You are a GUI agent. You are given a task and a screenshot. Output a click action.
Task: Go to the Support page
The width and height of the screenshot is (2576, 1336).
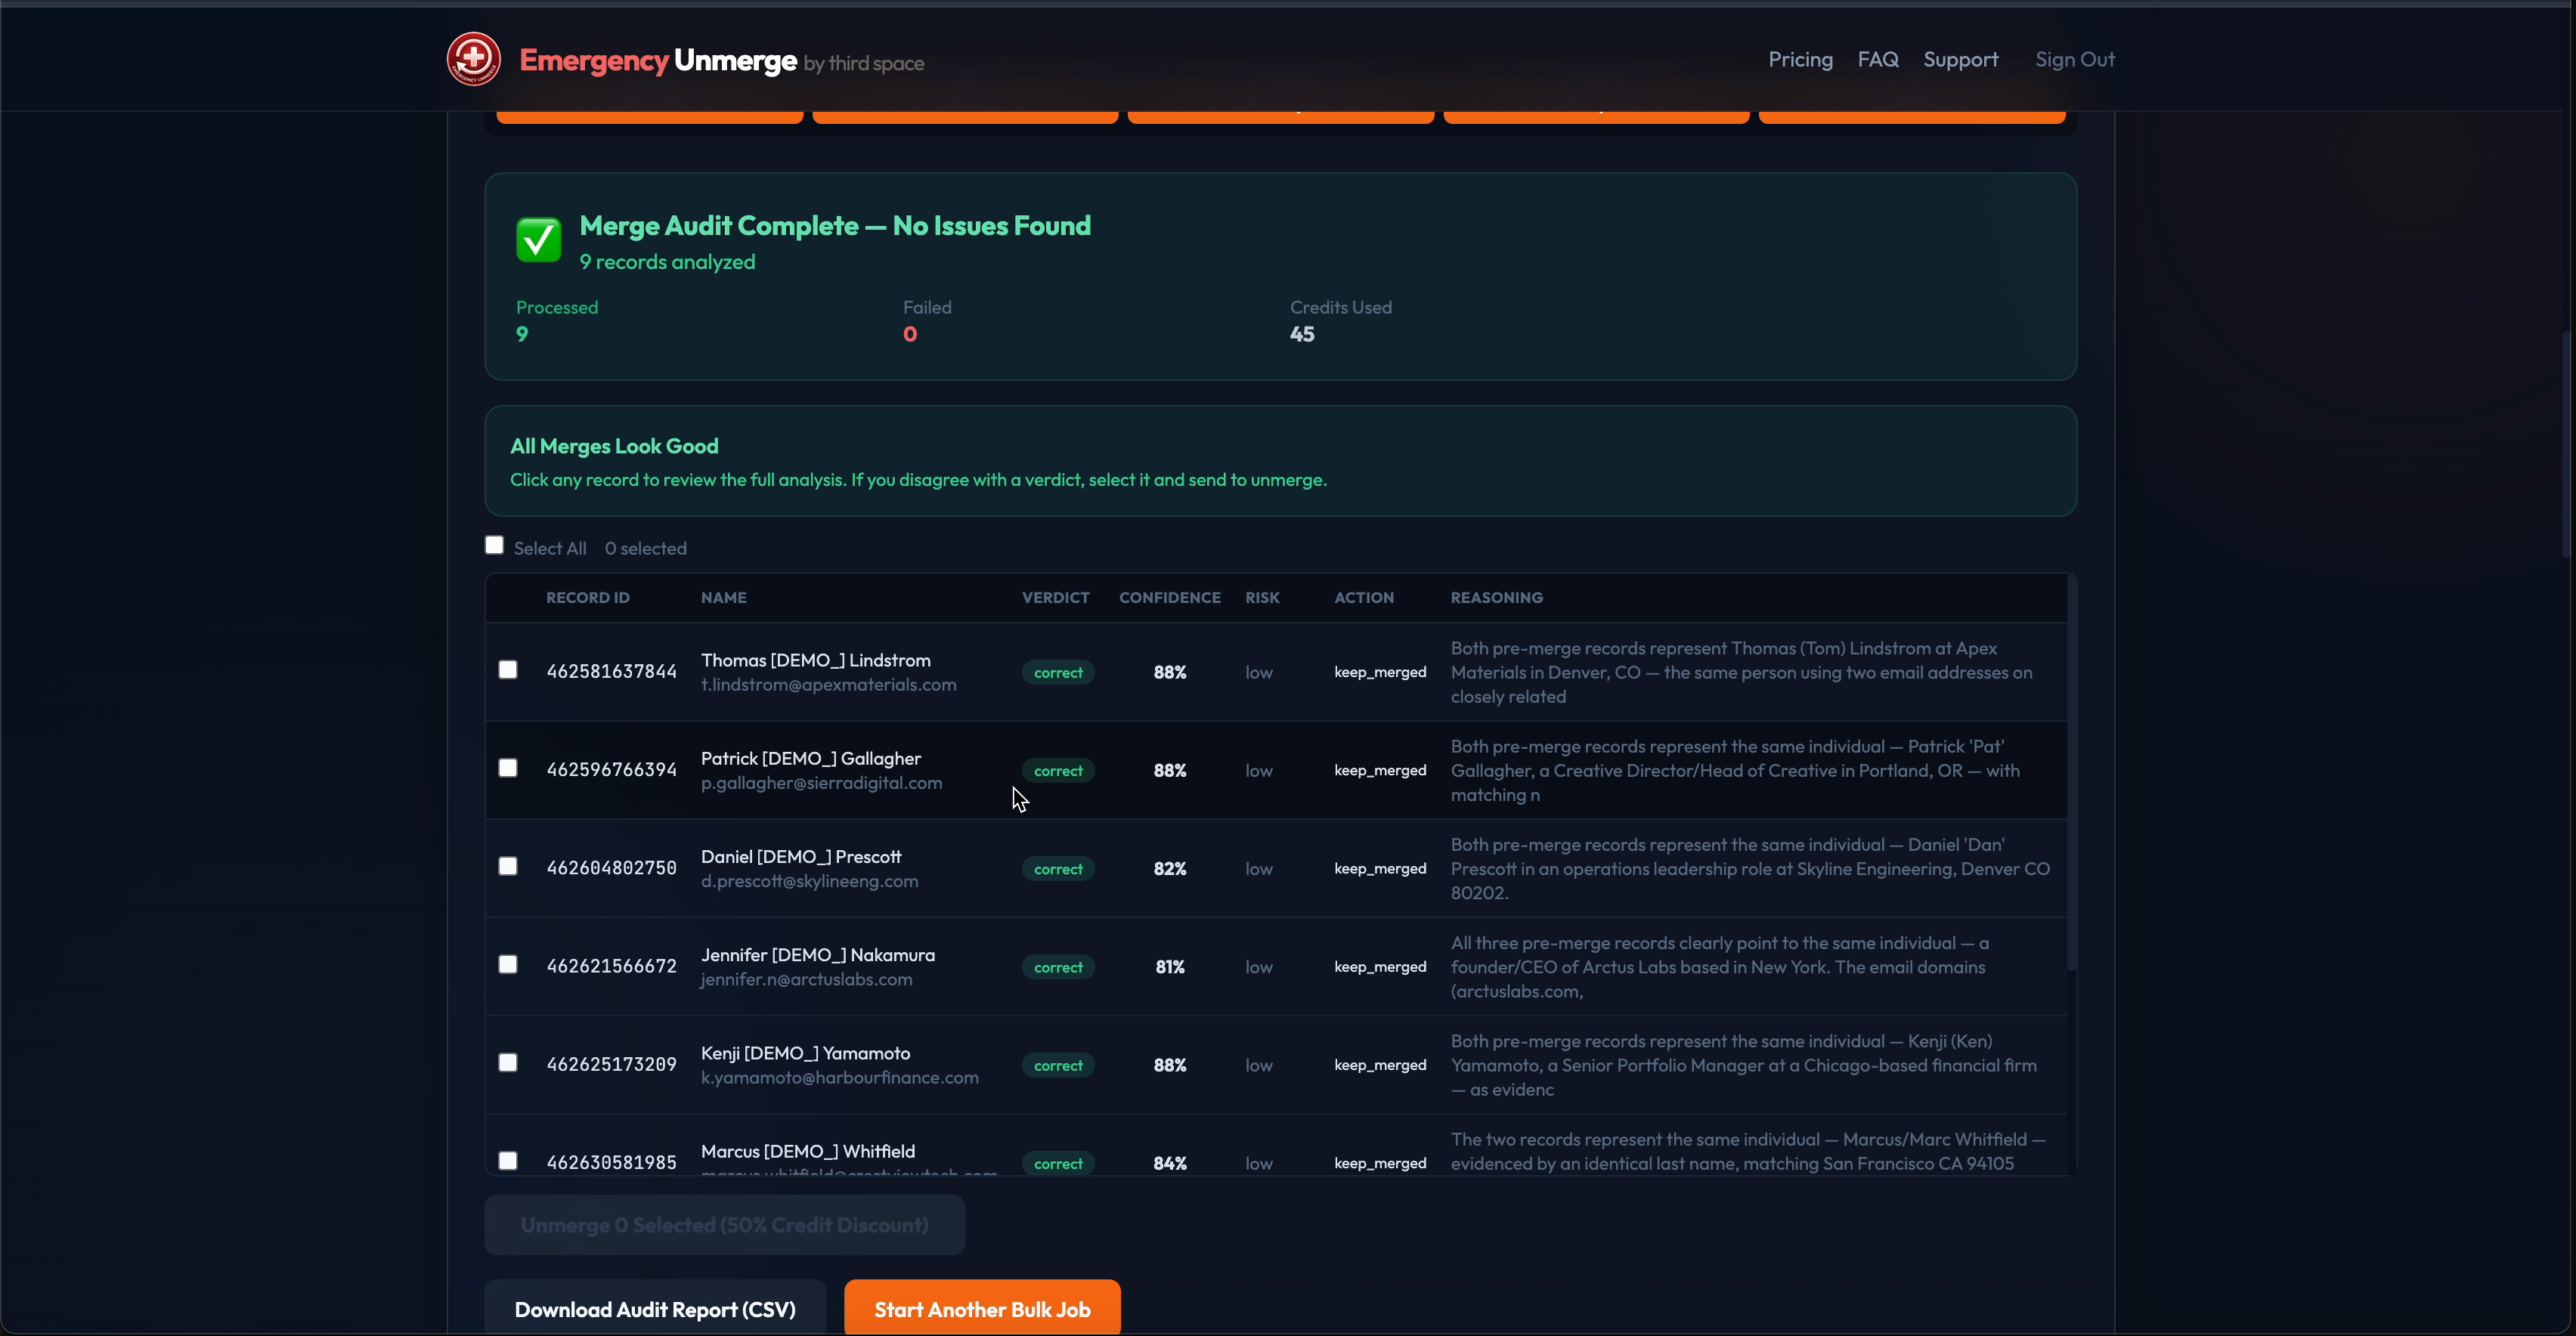coord(1960,60)
